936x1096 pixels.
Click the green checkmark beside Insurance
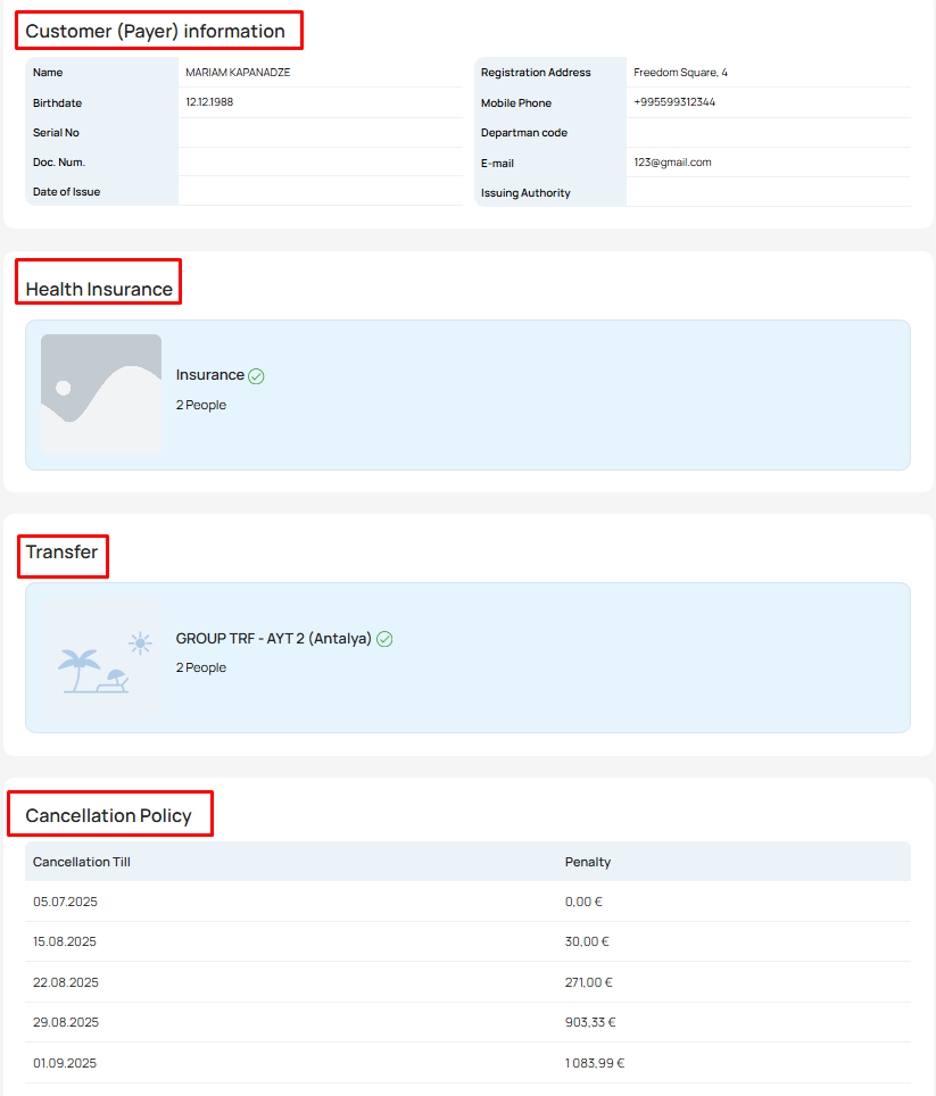pos(256,375)
